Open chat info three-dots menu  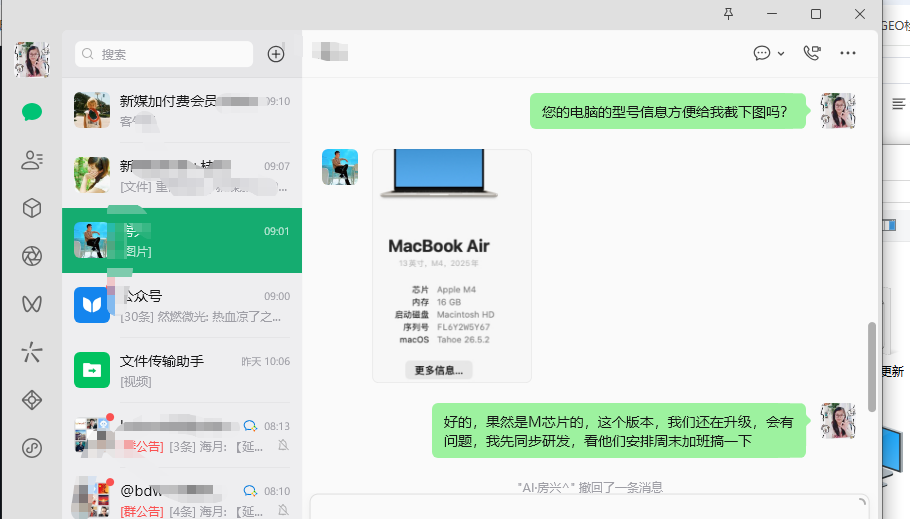click(x=848, y=53)
